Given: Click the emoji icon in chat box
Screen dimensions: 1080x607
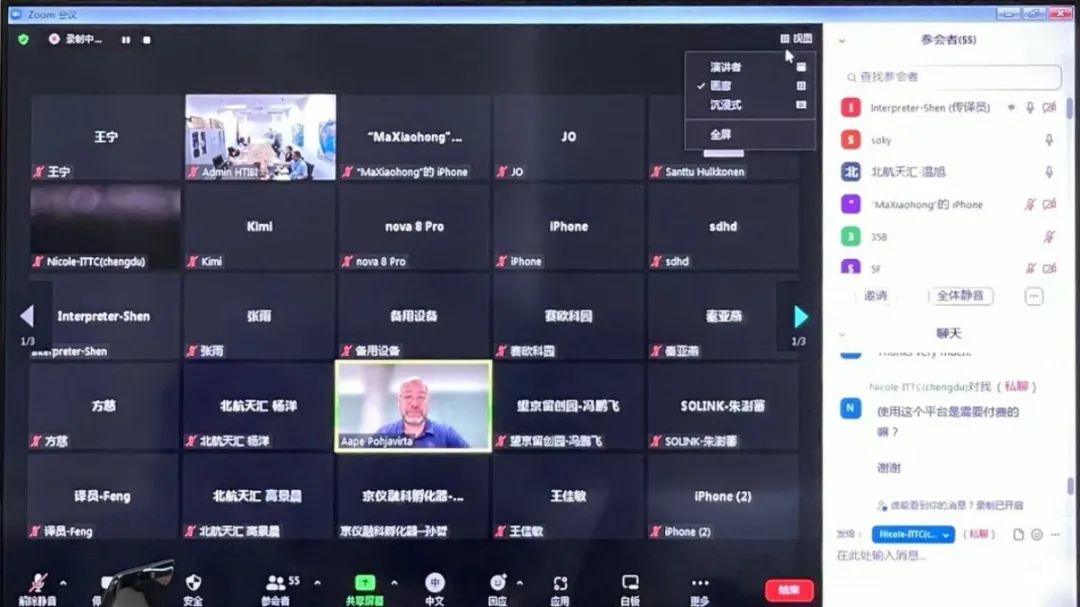Looking at the screenshot, I should click(1037, 534).
